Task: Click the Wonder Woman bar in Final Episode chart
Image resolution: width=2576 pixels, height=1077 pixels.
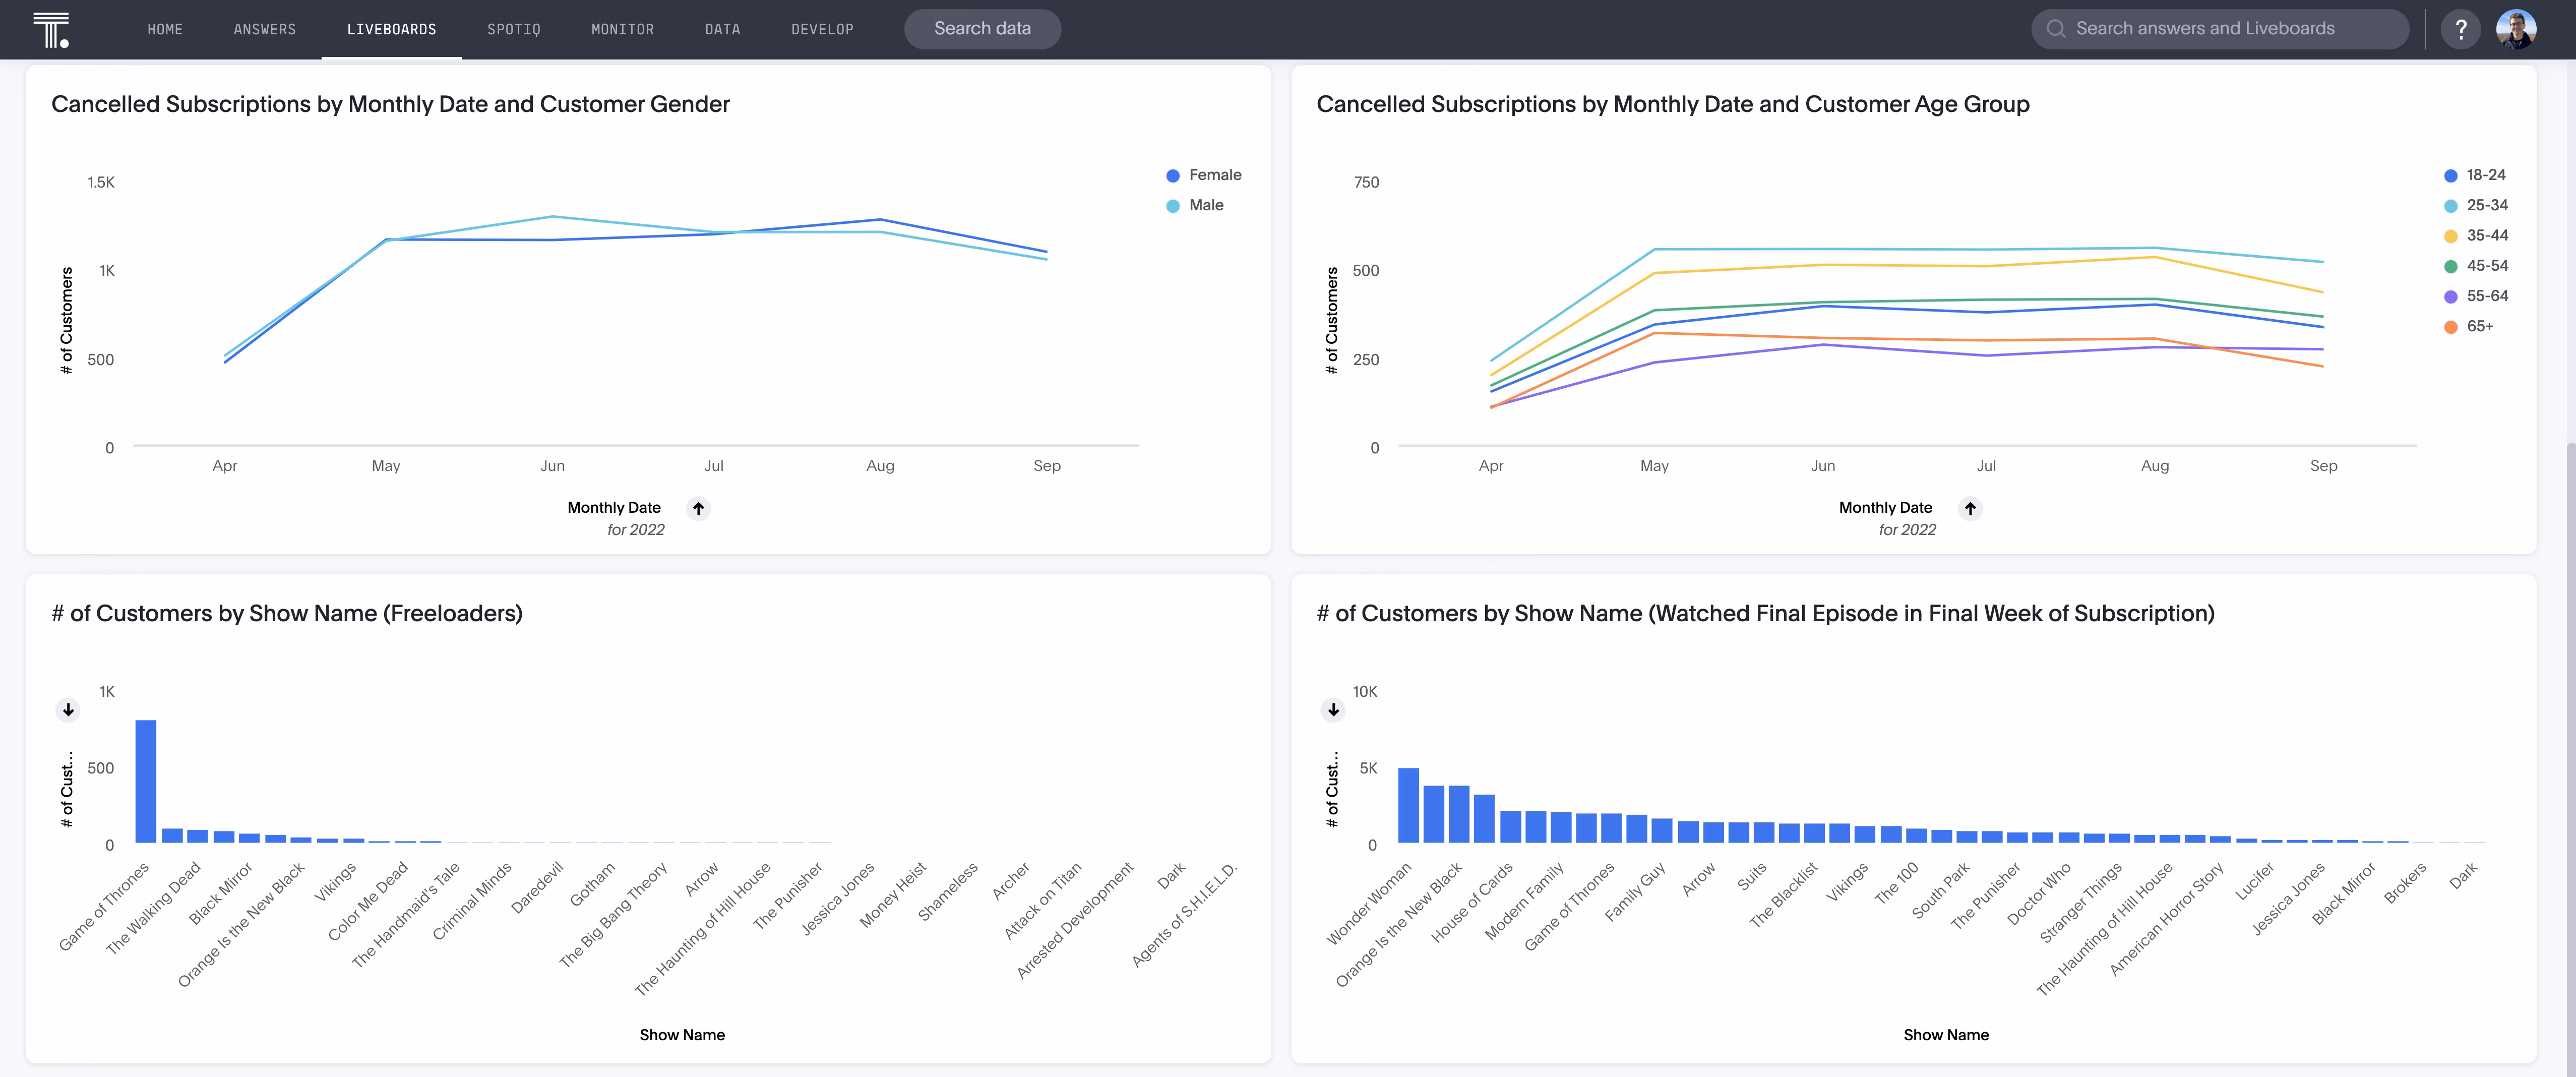Action: (1408, 805)
